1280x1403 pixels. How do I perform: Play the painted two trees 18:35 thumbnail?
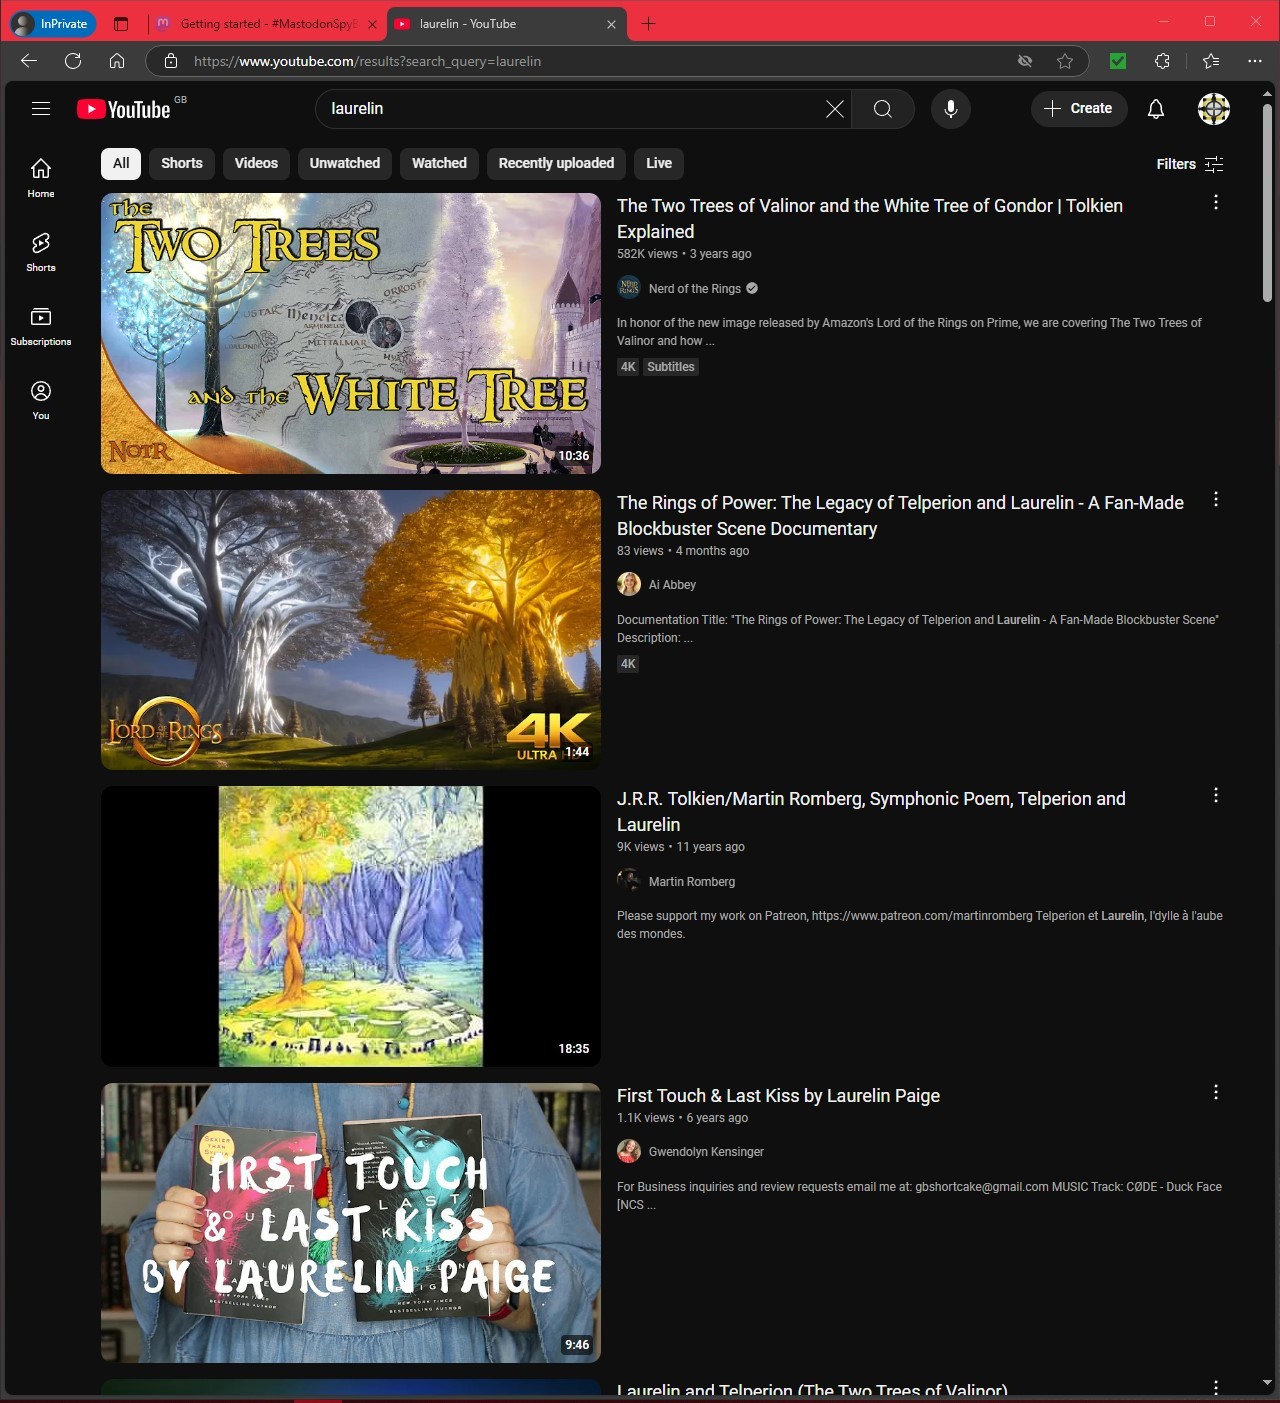pos(351,926)
